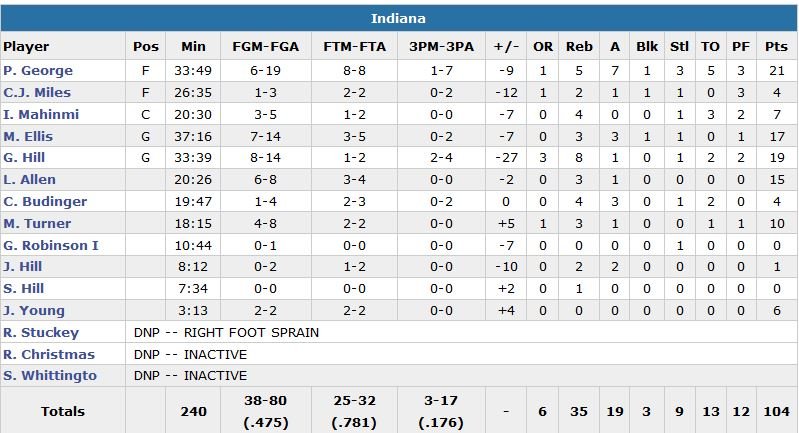Click J. Hill player name
The image size is (799, 433).
(23, 267)
